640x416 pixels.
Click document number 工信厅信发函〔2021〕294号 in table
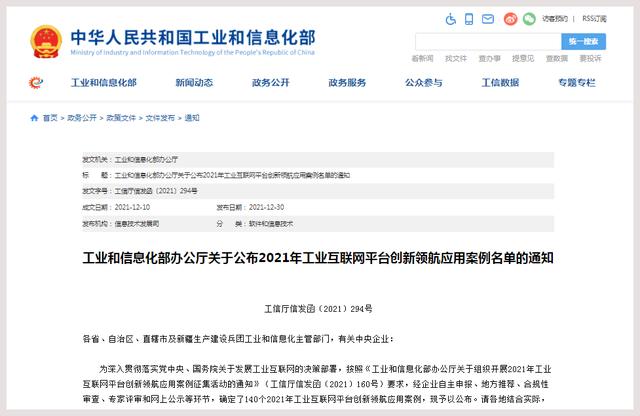156,191
